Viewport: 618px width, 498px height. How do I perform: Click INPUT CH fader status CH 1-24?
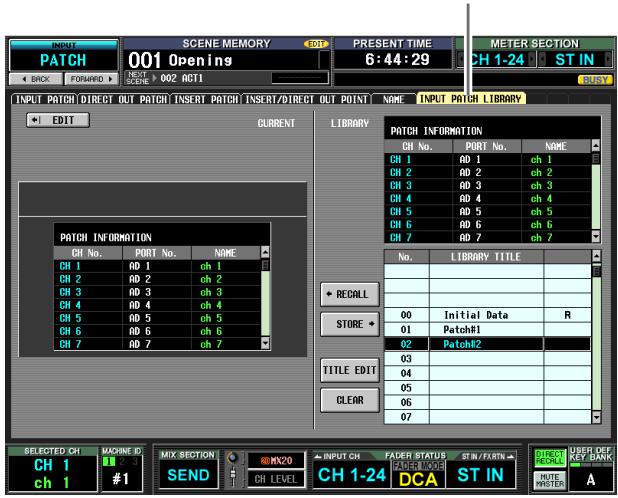[352, 475]
